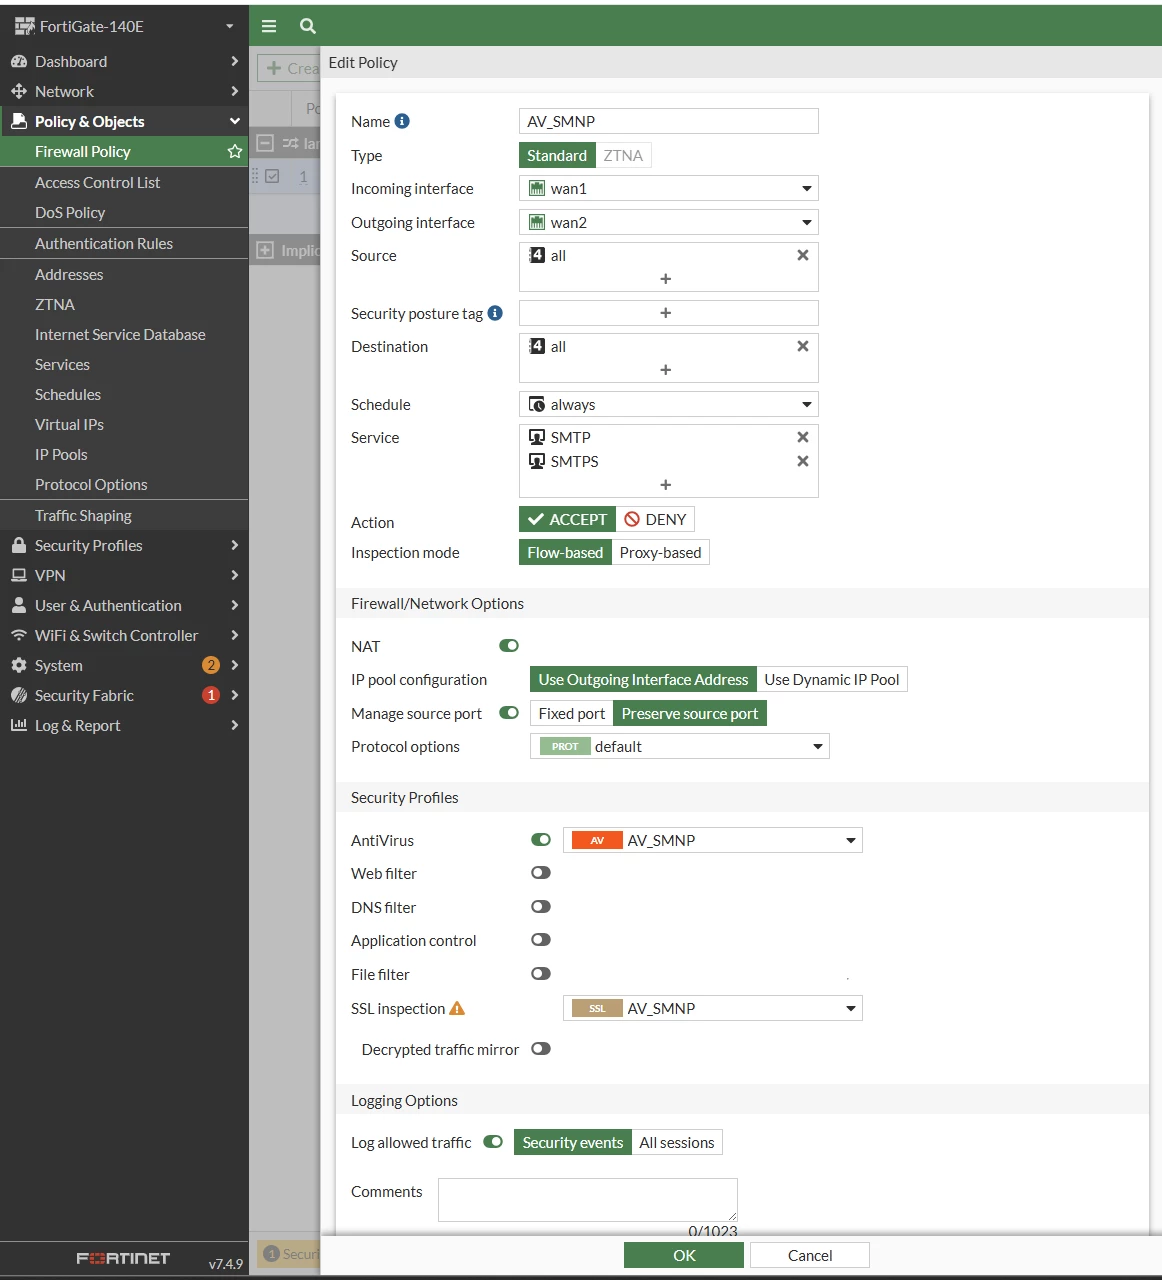The image size is (1162, 1280).
Task: Click OK to save policy
Action: coord(684,1255)
